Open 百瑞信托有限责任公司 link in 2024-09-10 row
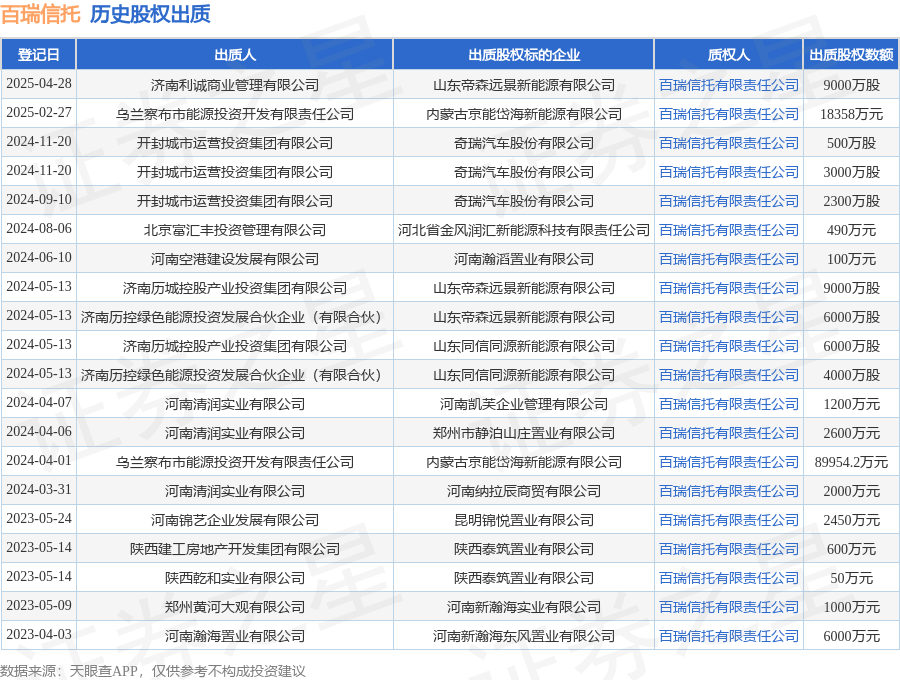Image resolution: width=900 pixels, height=680 pixels. pos(728,201)
